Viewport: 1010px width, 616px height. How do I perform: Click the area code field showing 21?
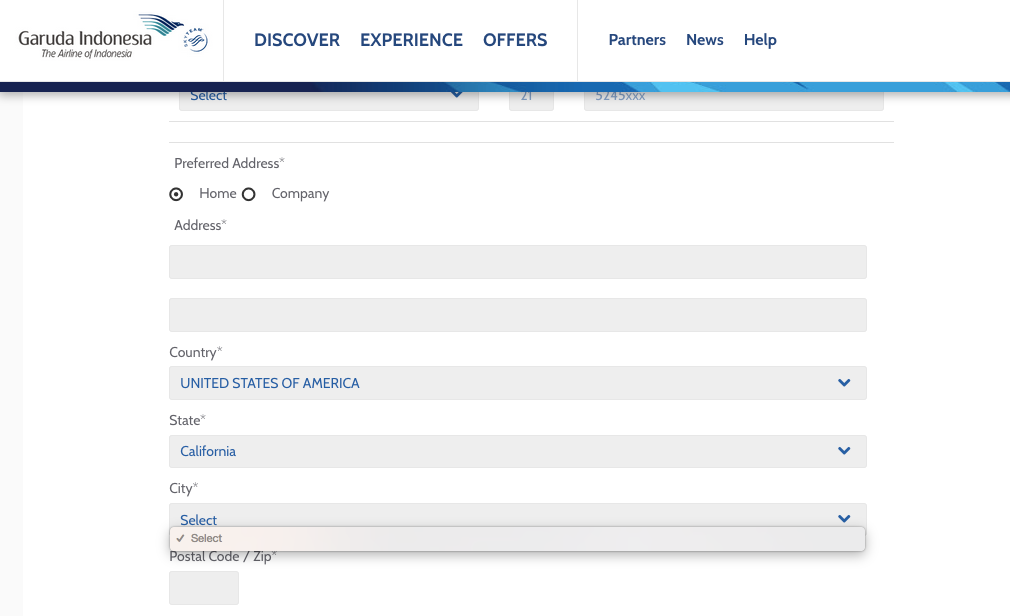pos(531,99)
